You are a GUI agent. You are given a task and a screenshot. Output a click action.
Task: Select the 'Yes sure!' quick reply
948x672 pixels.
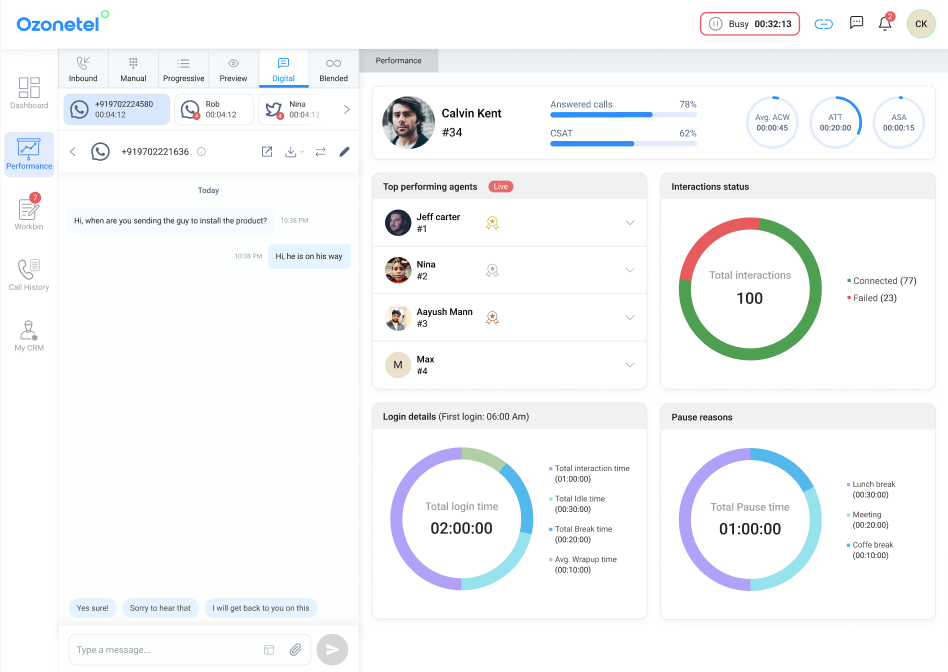93,608
